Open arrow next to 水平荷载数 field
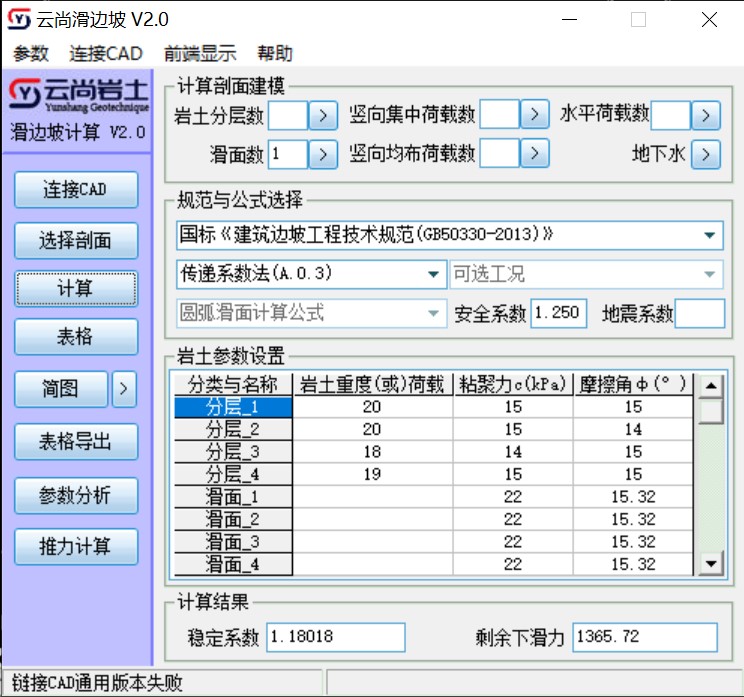The height and width of the screenshot is (697, 744). point(706,115)
